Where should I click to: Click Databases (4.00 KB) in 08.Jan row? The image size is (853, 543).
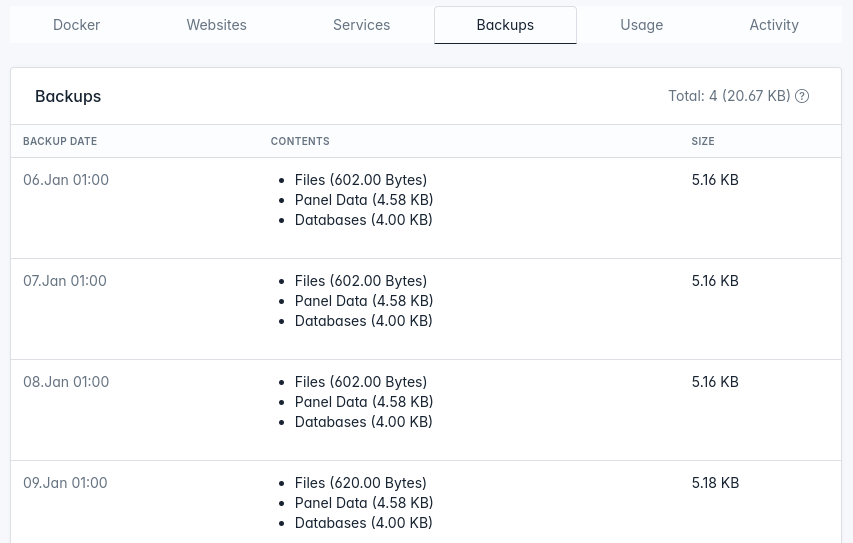[363, 422]
